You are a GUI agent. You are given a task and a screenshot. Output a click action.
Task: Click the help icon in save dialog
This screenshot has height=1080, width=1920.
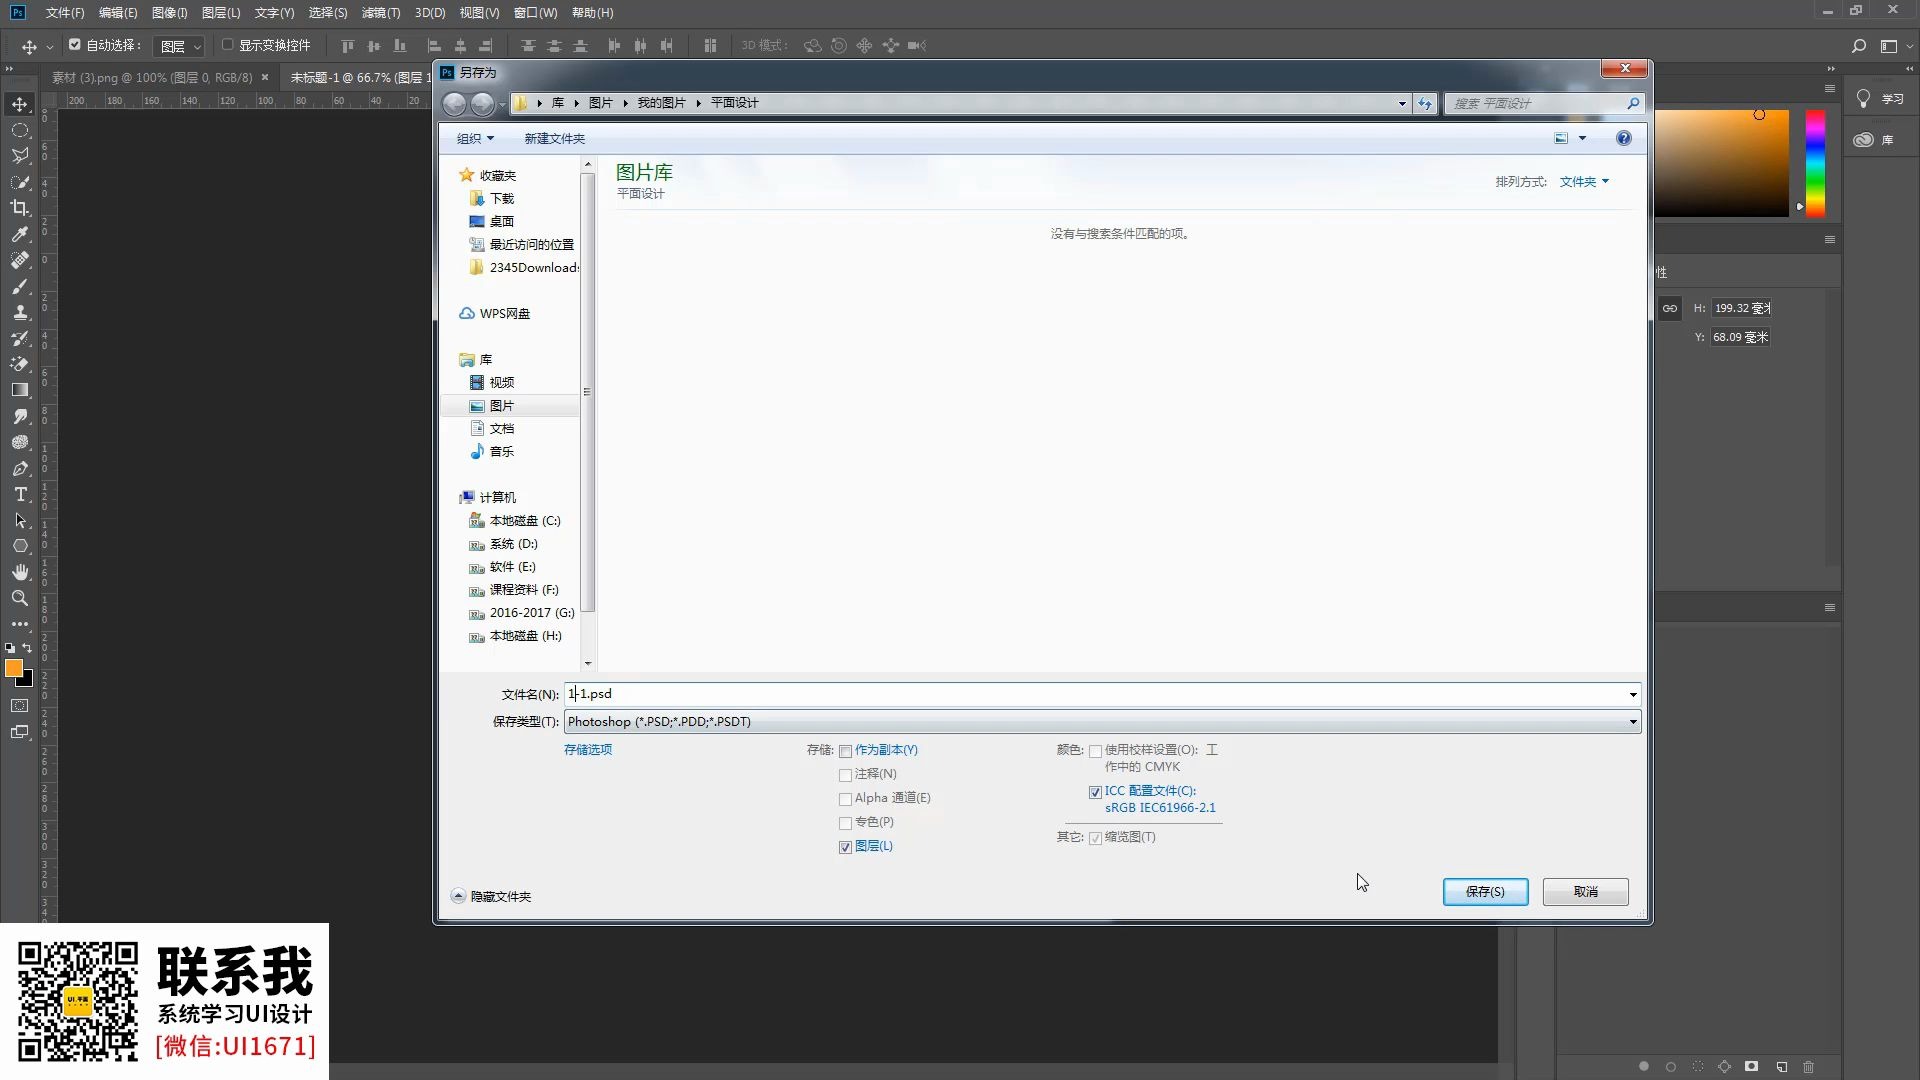[x=1623, y=138]
